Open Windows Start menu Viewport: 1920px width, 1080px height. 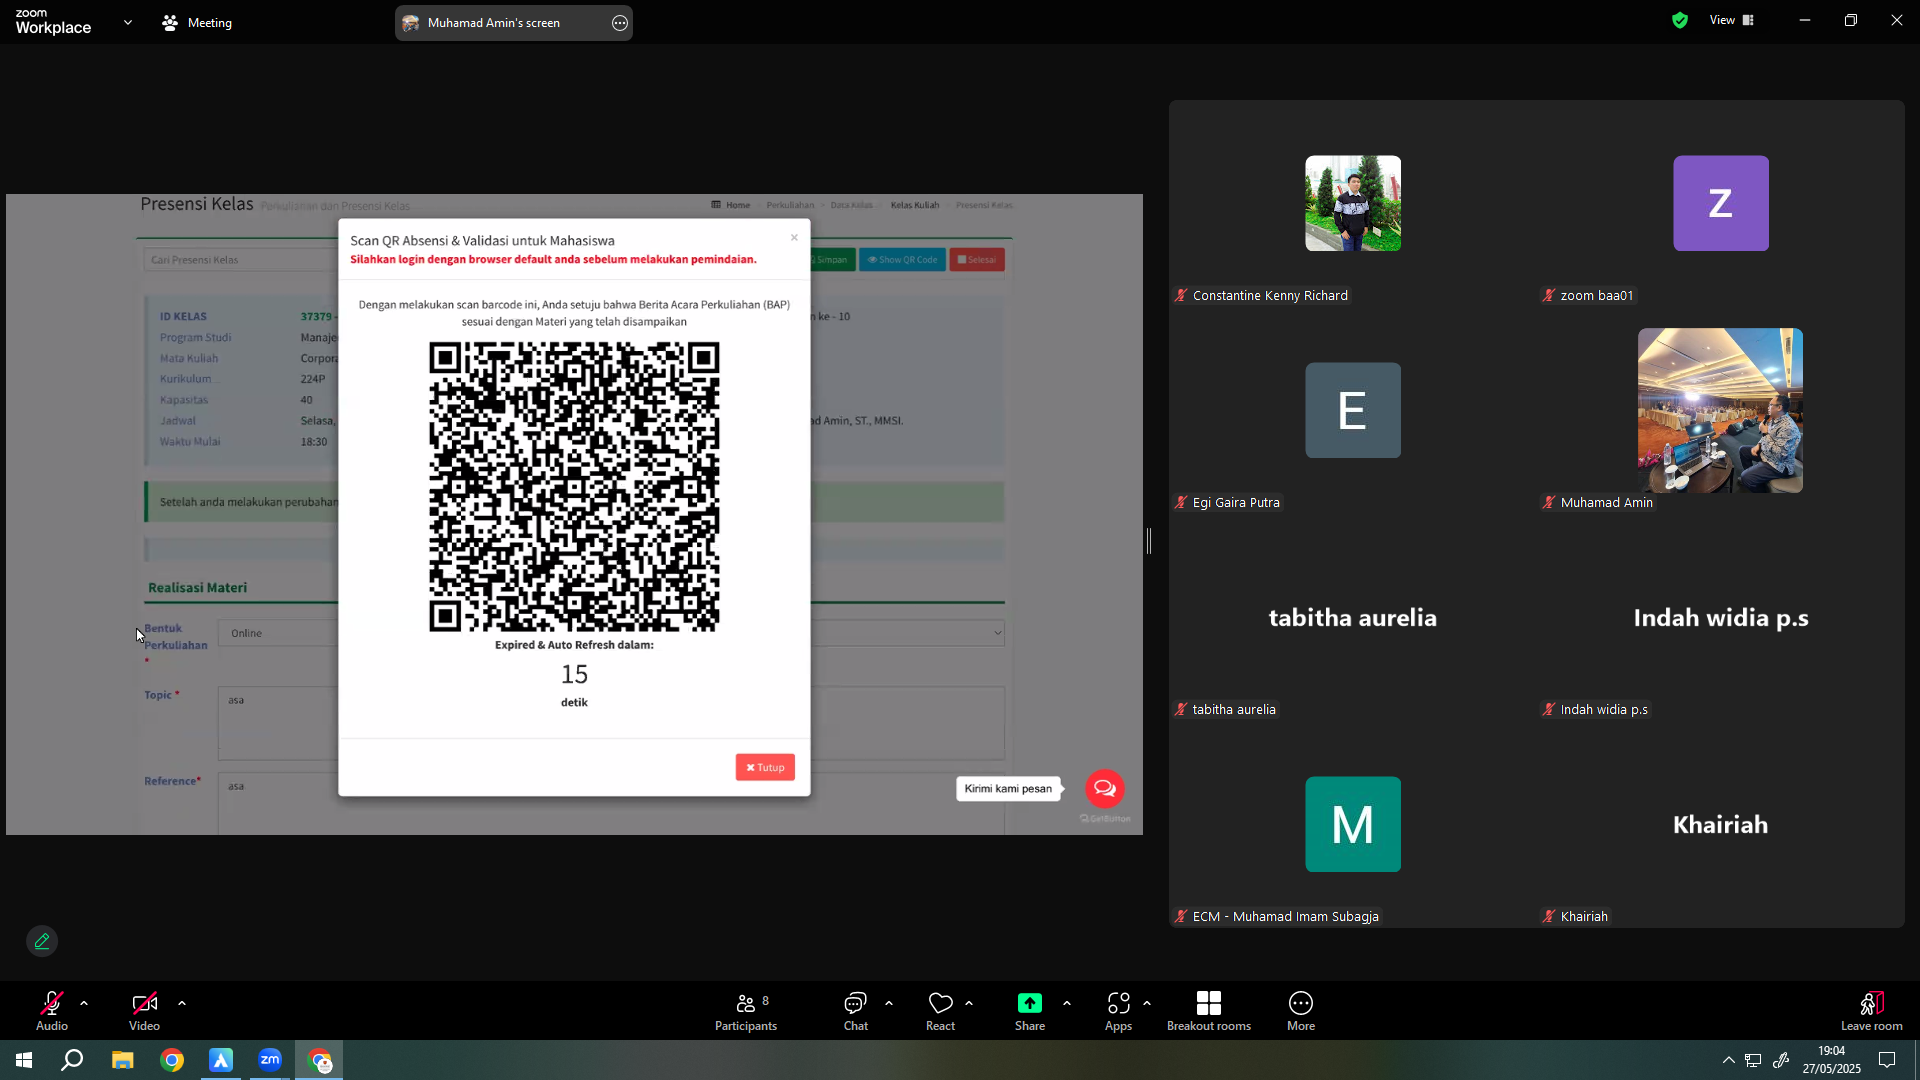[x=24, y=1060]
